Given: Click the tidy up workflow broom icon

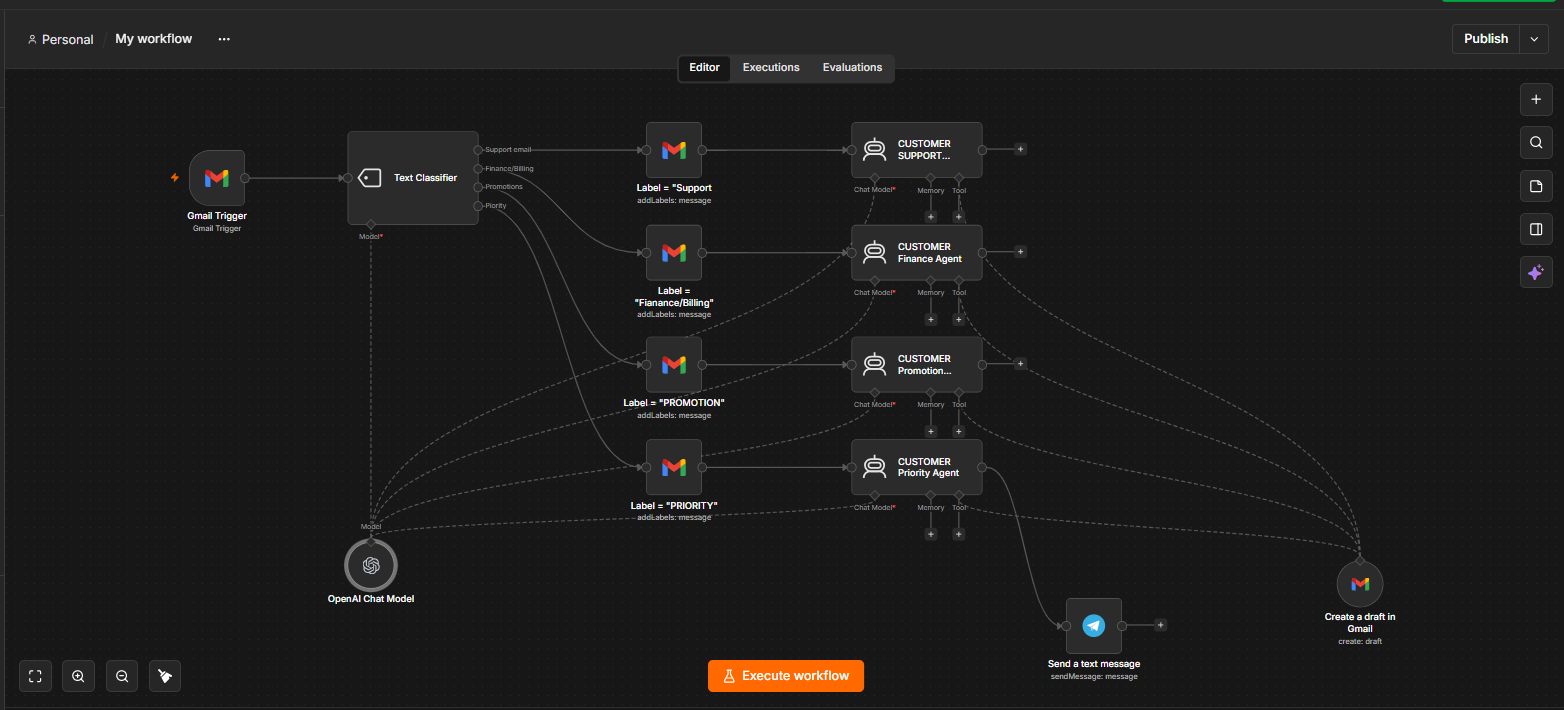Looking at the screenshot, I should (165, 676).
